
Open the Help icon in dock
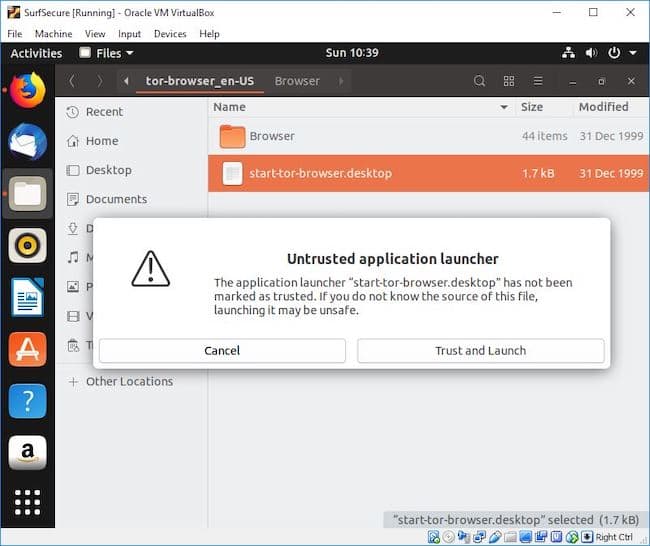(27, 401)
